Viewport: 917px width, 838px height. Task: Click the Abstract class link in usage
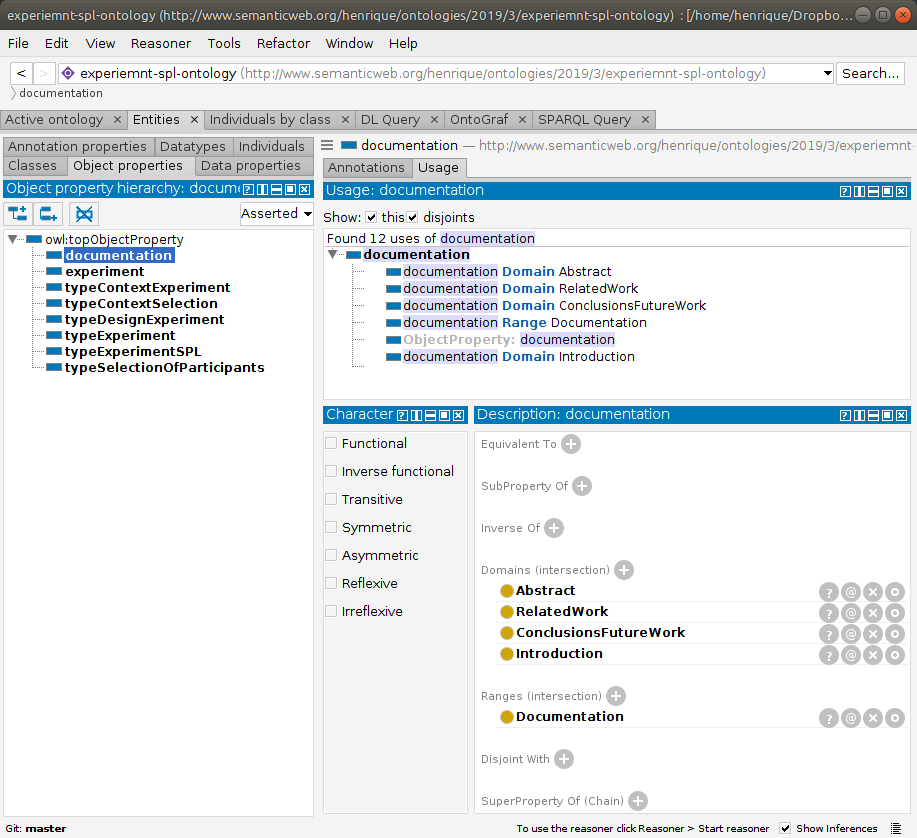[x=585, y=271]
